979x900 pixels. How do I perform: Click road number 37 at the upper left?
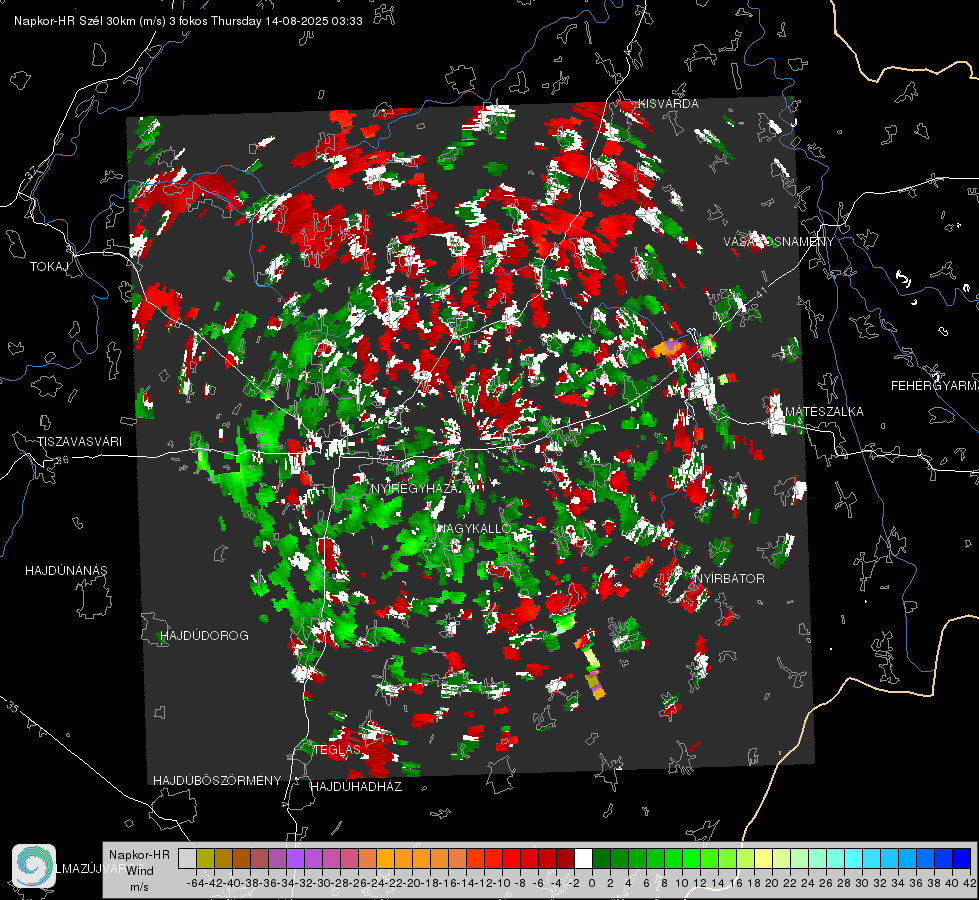click(31, 172)
